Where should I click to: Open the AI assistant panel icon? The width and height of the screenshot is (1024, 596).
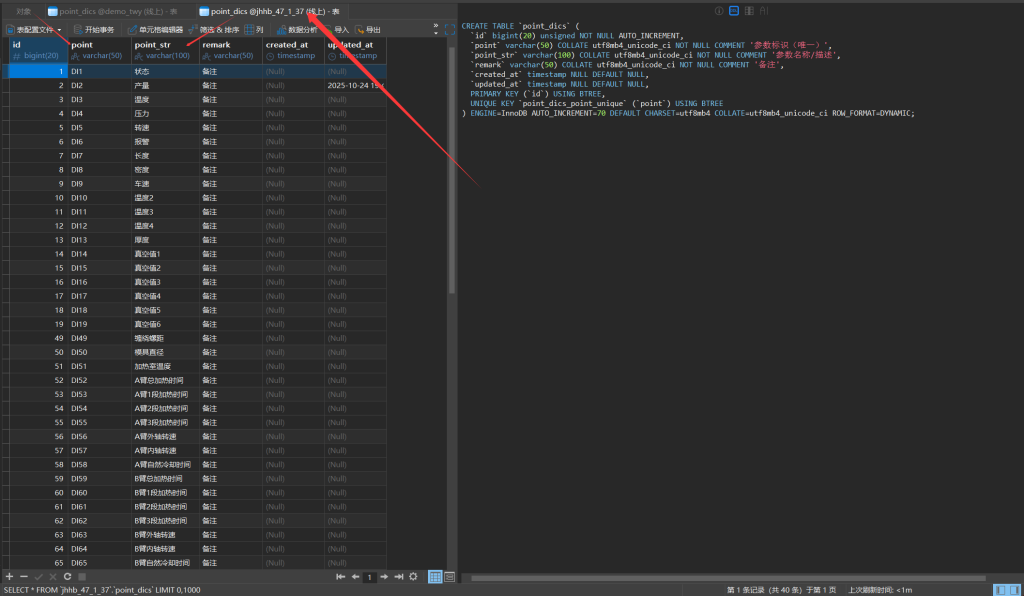(766, 11)
